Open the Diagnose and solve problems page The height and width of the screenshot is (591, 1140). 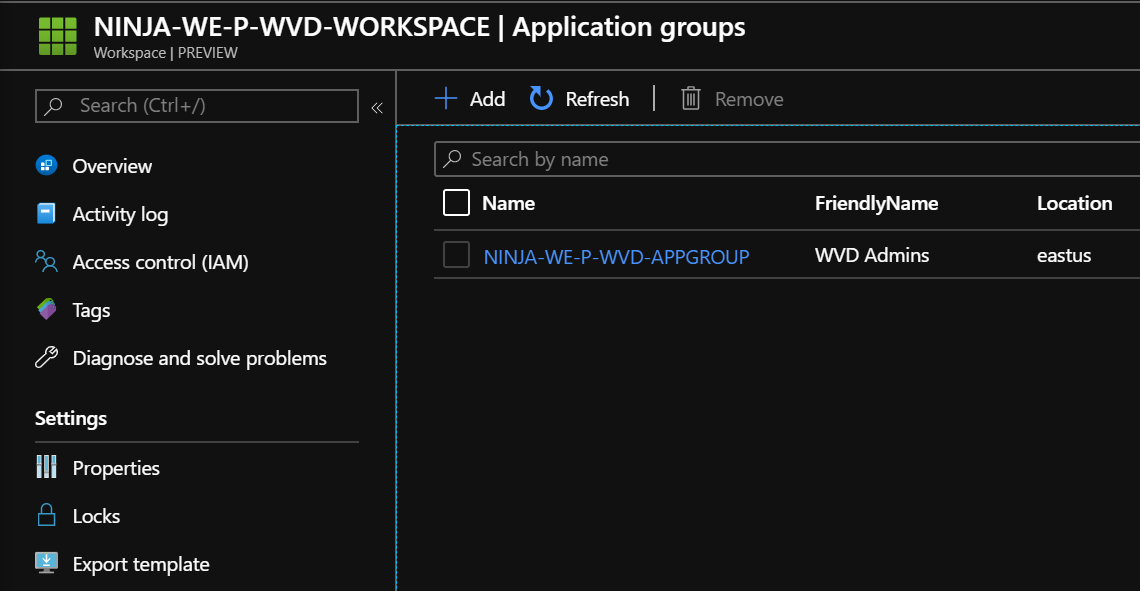tap(199, 358)
